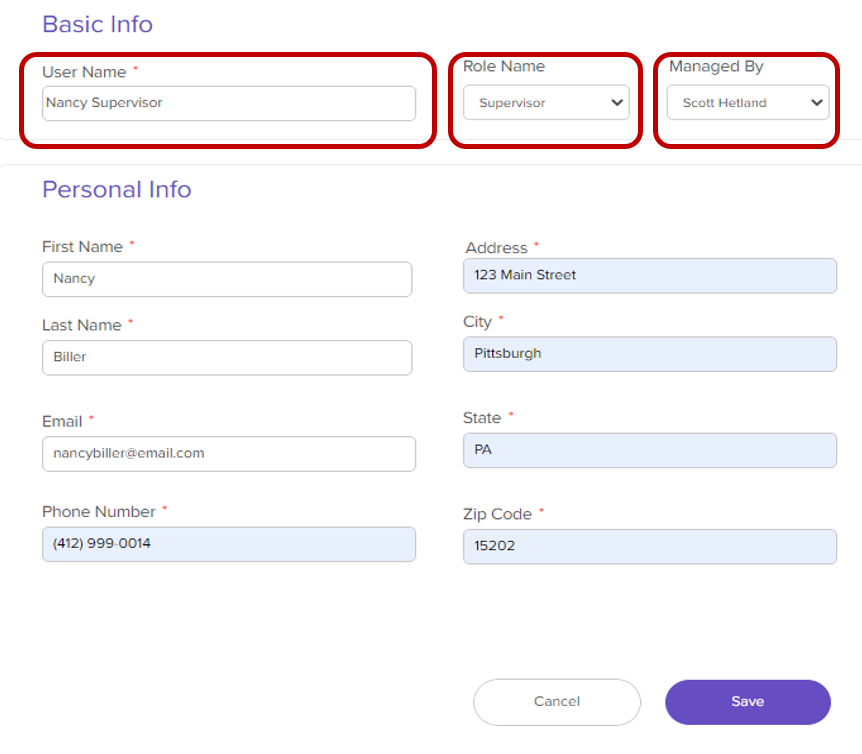The height and width of the screenshot is (754, 862).
Task: Click the Basic Info section heading
Action: tap(97, 24)
